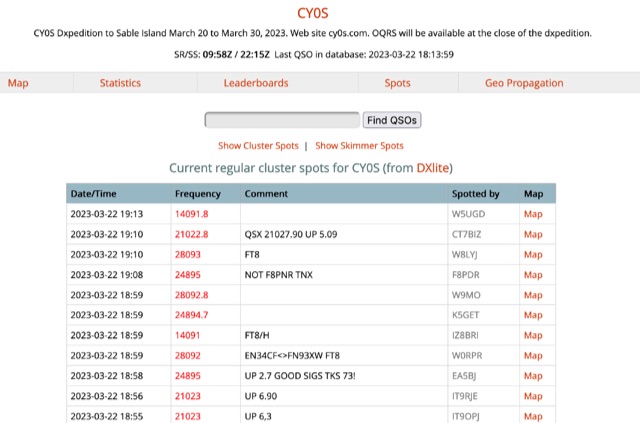This screenshot has width=640, height=423.
Task: Open Map link for W5UGD spot
Action: point(533,213)
